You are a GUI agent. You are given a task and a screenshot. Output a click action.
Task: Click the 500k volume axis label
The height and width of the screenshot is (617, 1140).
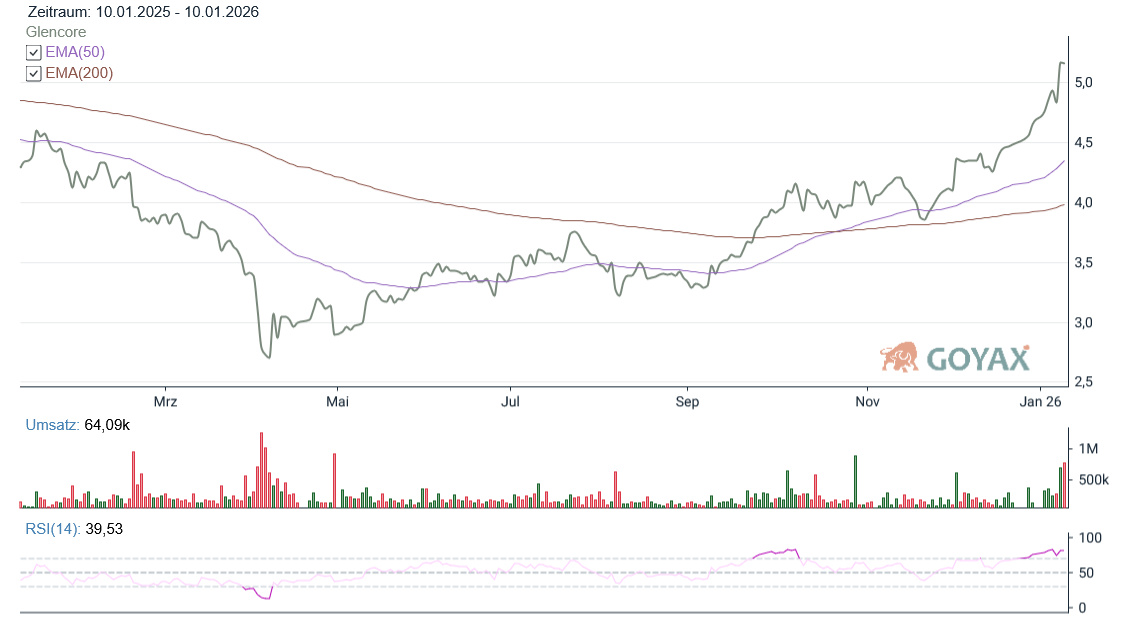(1093, 479)
